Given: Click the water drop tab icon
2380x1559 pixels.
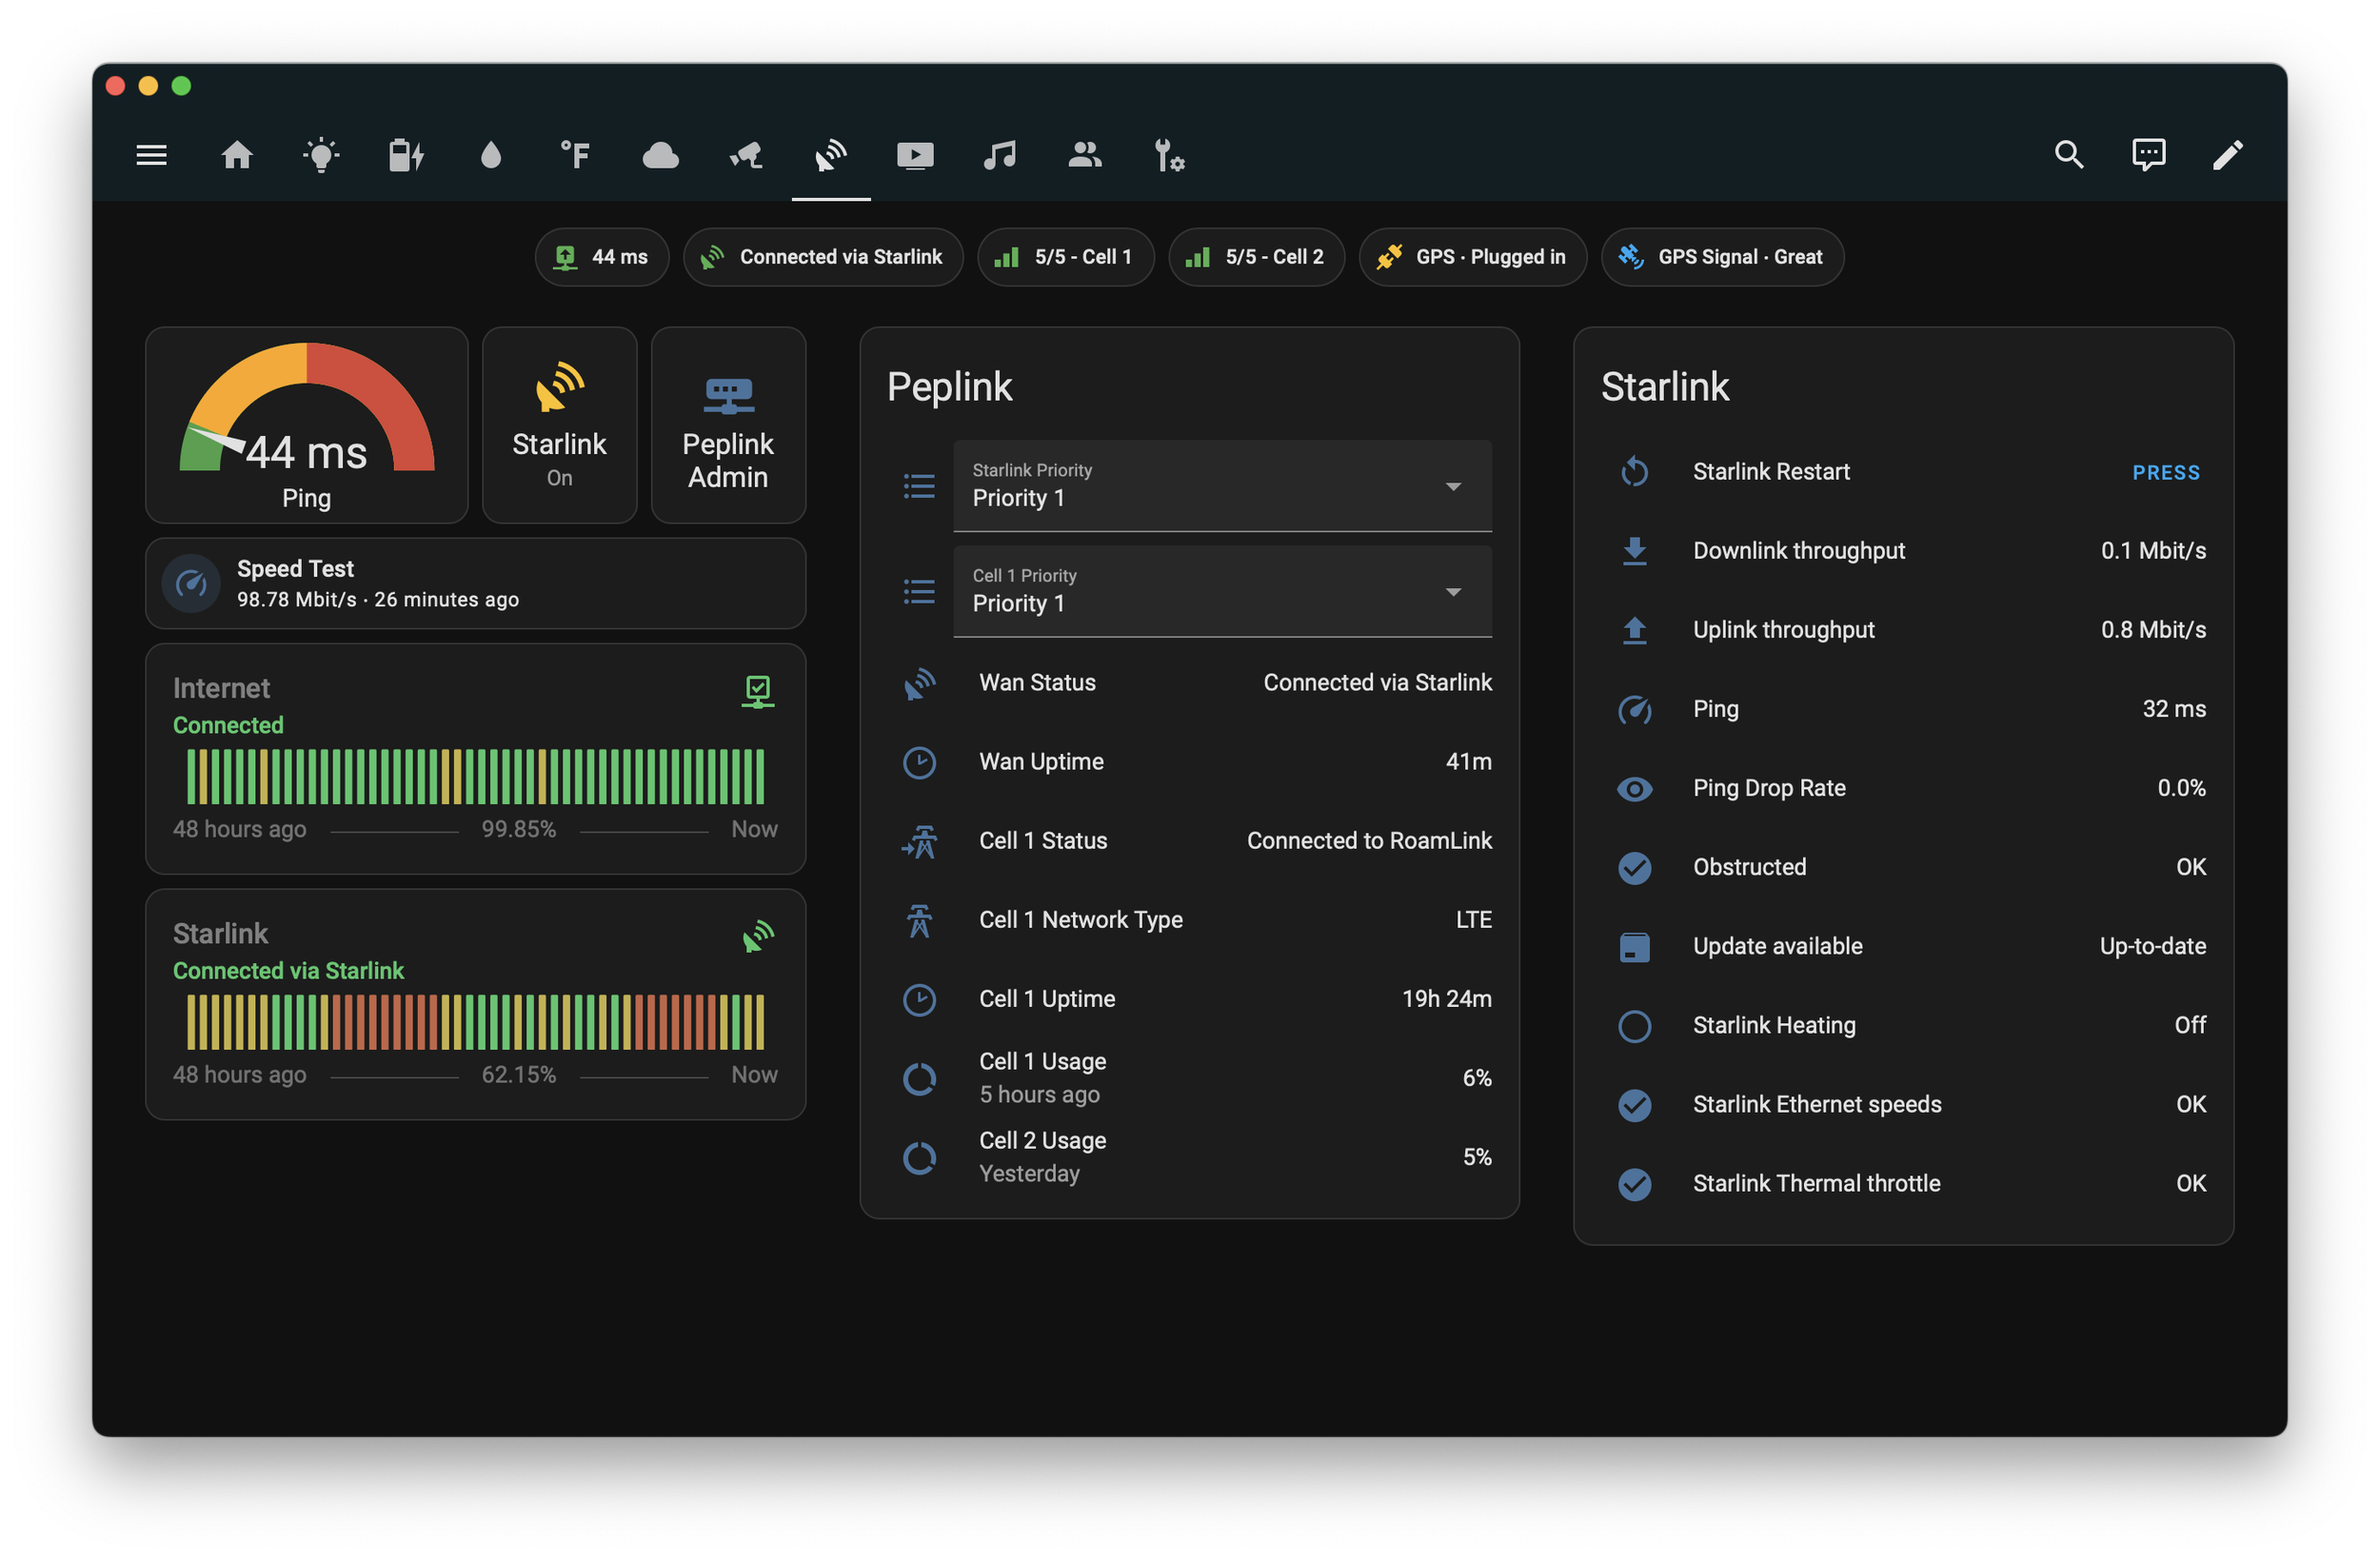Looking at the screenshot, I should 490,155.
